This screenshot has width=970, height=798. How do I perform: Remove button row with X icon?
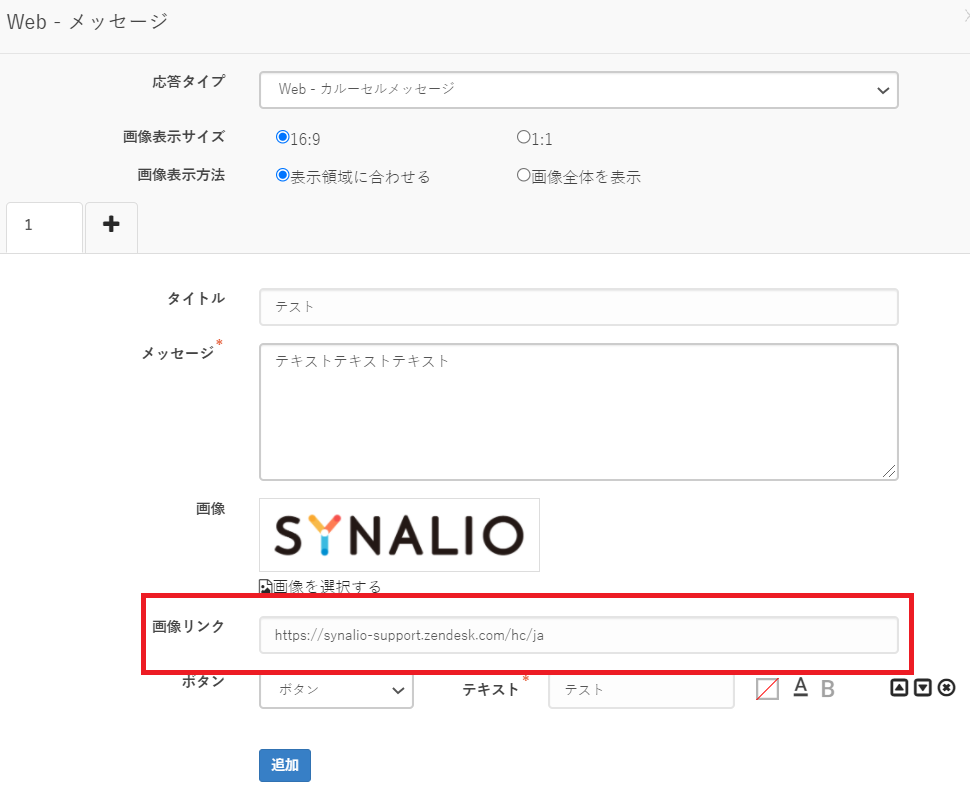pos(946,687)
